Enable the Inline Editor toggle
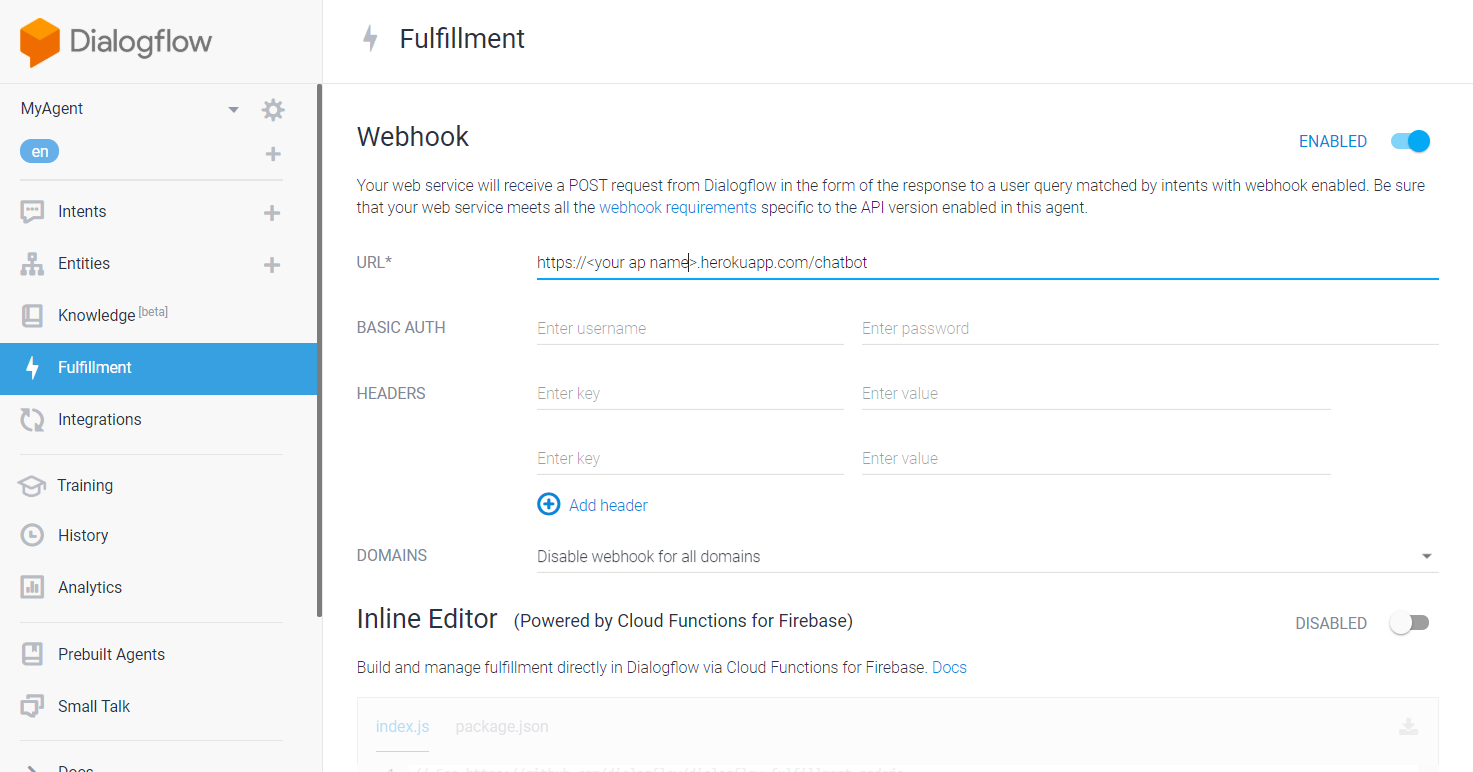 tap(1409, 623)
